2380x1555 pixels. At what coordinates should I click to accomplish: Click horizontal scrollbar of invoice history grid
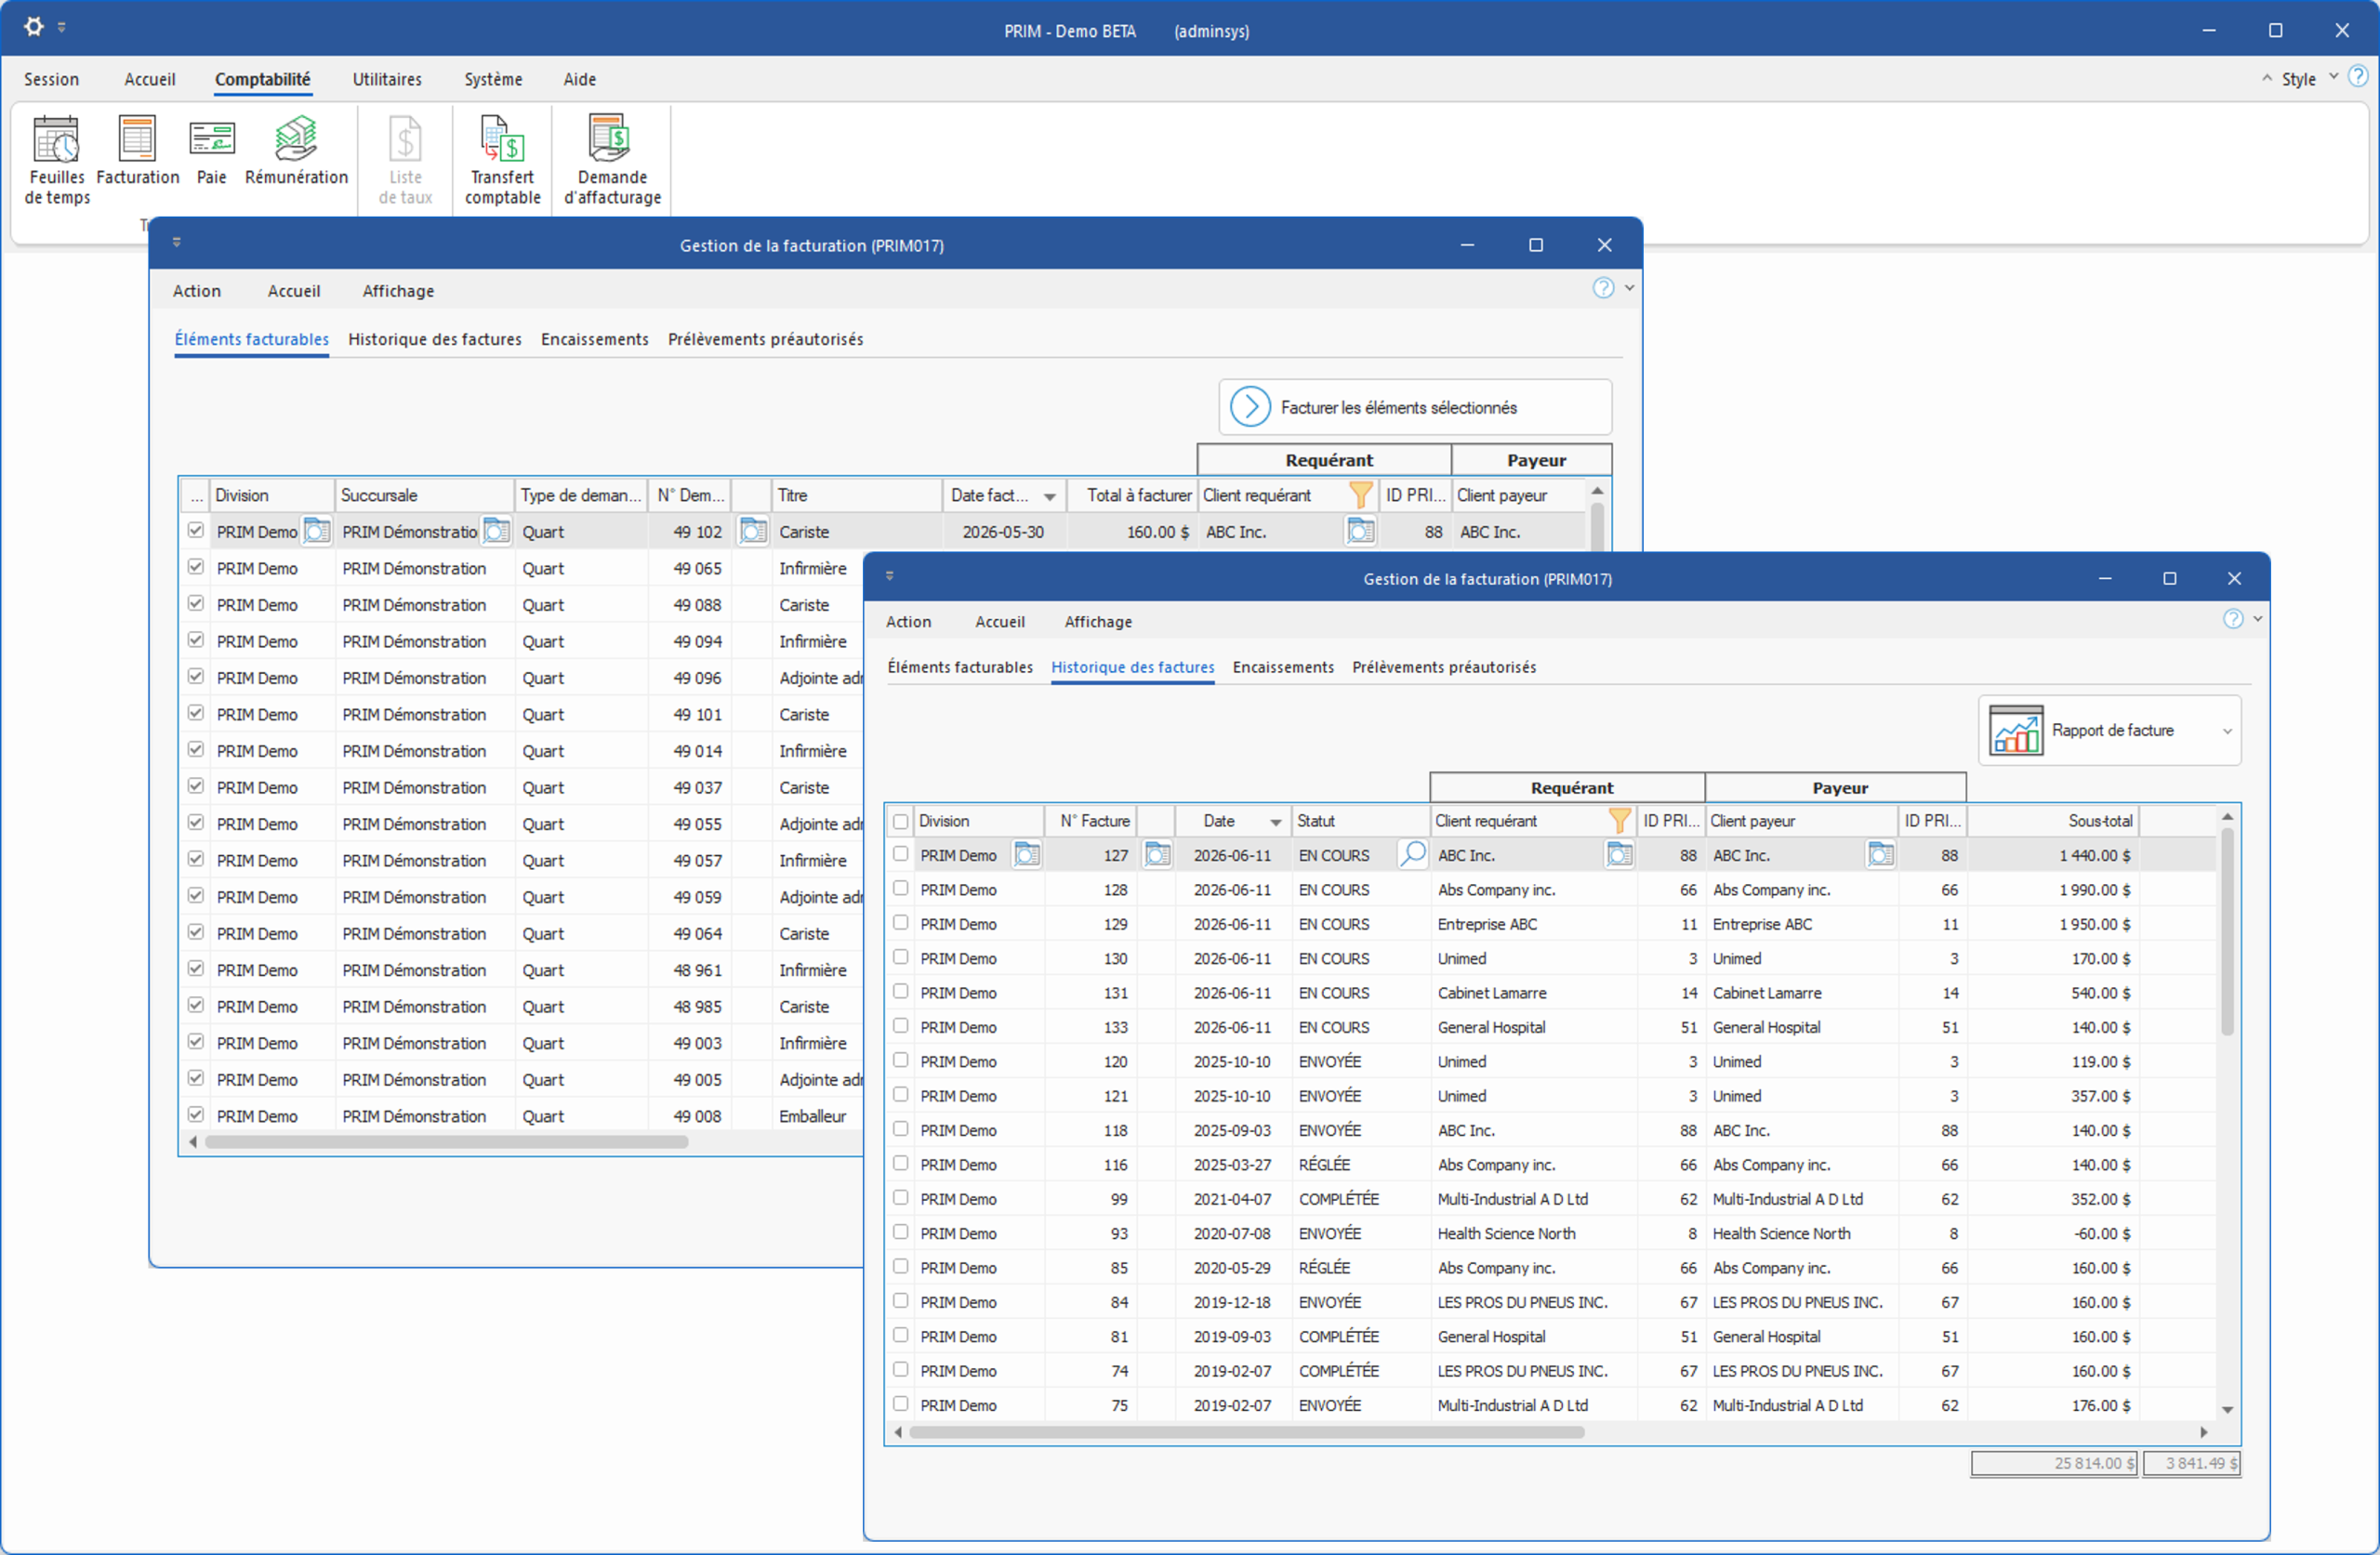tap(1246, 1432)
